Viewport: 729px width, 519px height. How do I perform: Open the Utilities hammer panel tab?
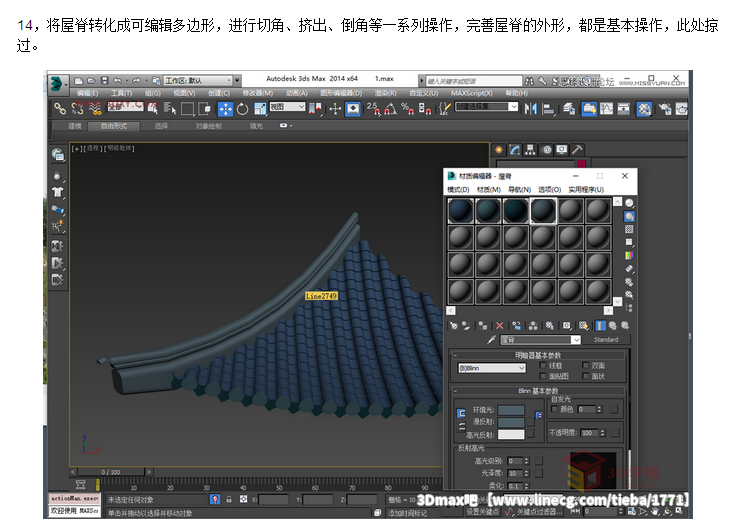tap(577, 150)
